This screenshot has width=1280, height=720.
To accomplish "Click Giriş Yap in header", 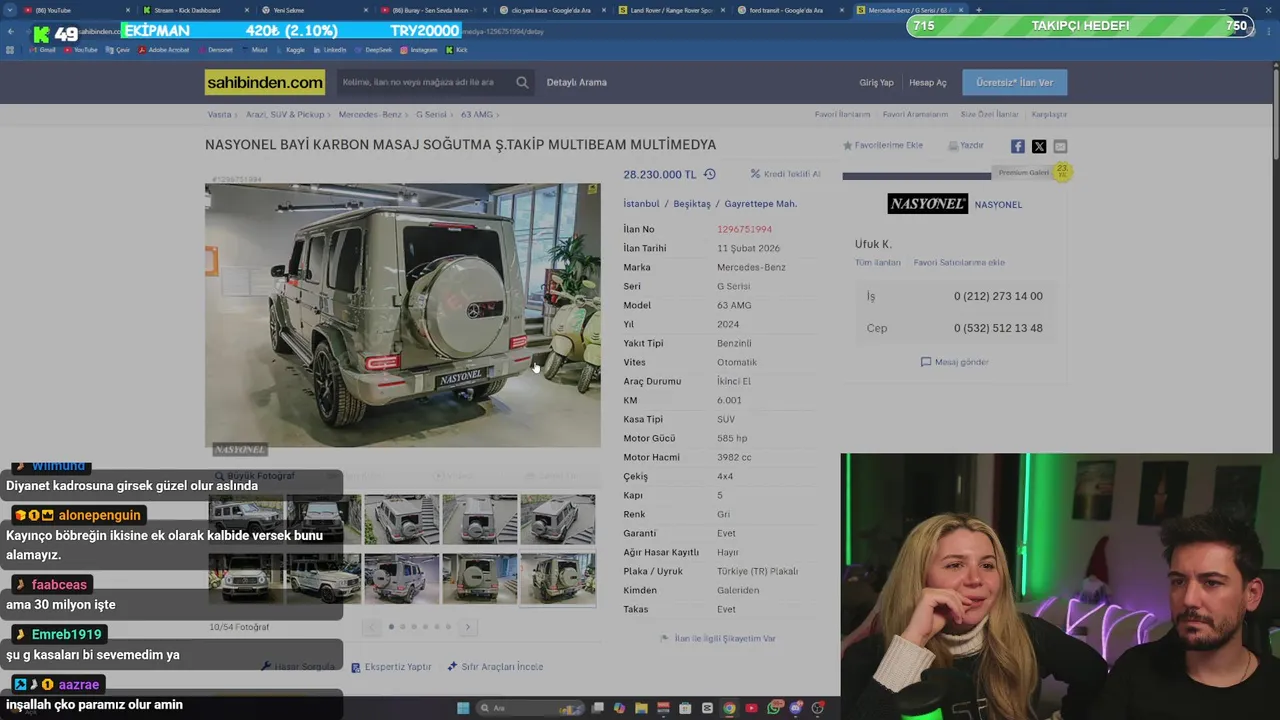I will coord(876,82).
